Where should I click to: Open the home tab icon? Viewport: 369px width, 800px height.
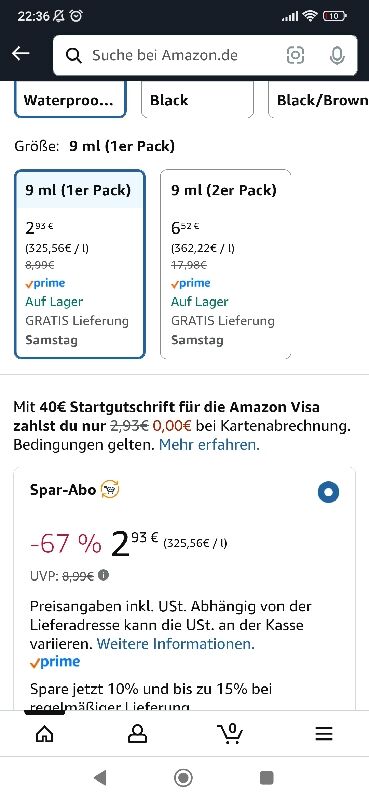click(x=44, y=734)
